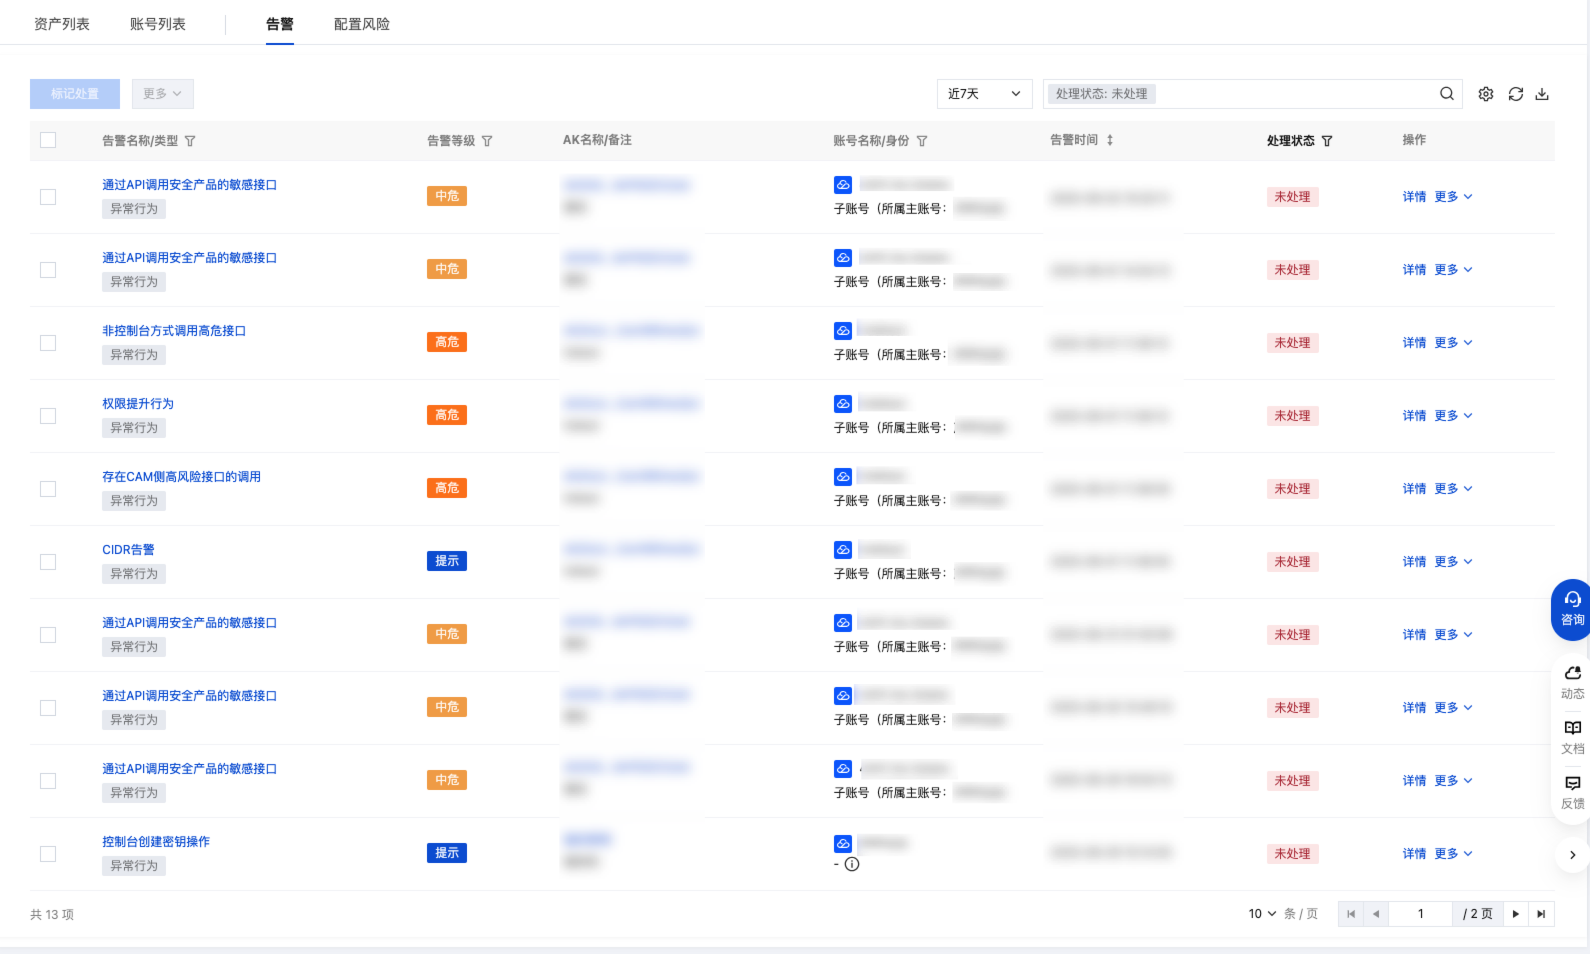Refresh the alert list

(x=1515, y=94)
